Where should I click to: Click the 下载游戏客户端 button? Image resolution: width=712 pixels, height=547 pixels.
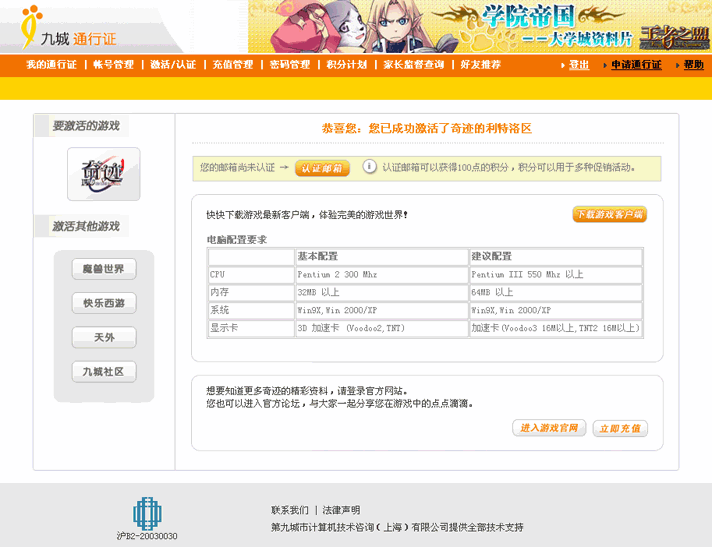pyautogui.click(x=609, y=214)
